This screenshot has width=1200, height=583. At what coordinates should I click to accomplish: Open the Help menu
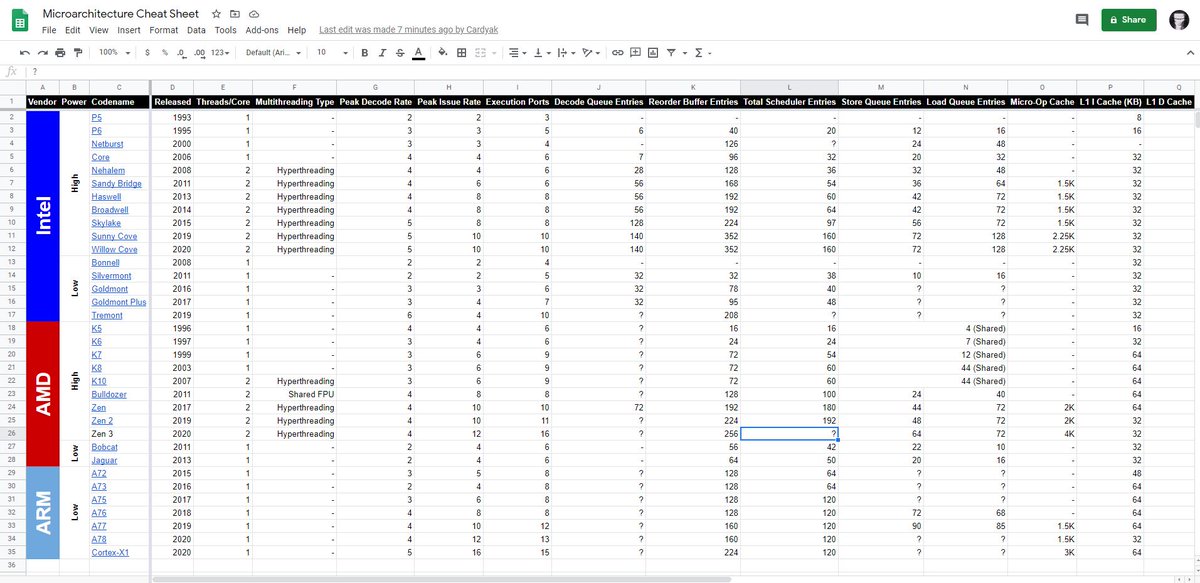297,30
